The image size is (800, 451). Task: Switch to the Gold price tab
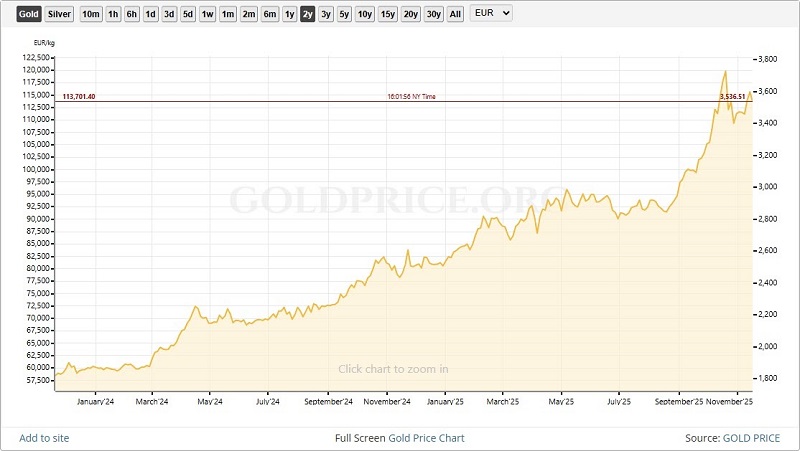point(28,14)
